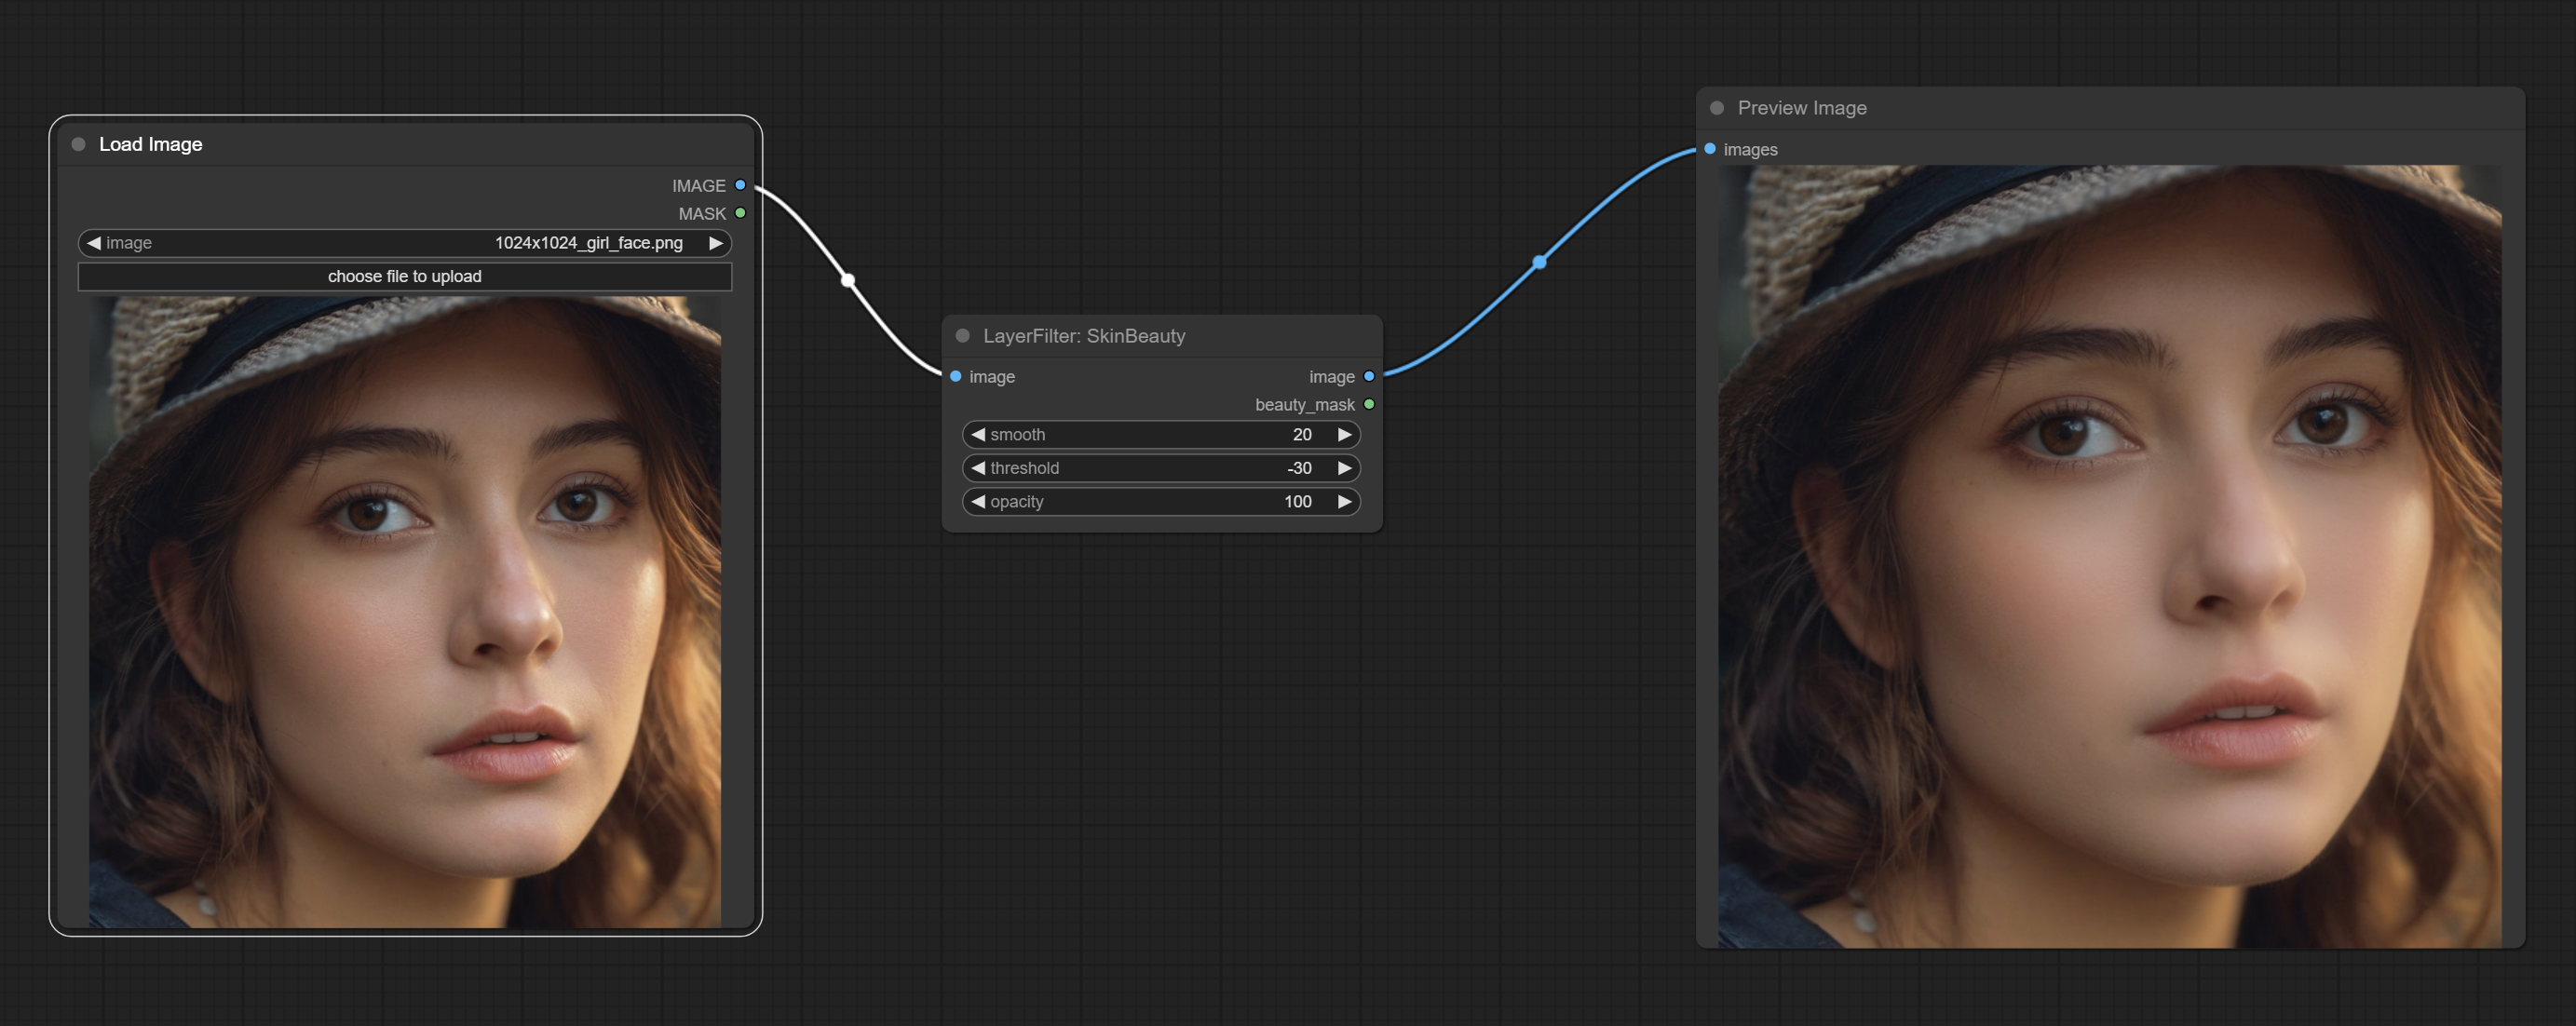Click the SkinBeauty image output socket
2576x1026 pixels.
click(x=1369, y=376)
